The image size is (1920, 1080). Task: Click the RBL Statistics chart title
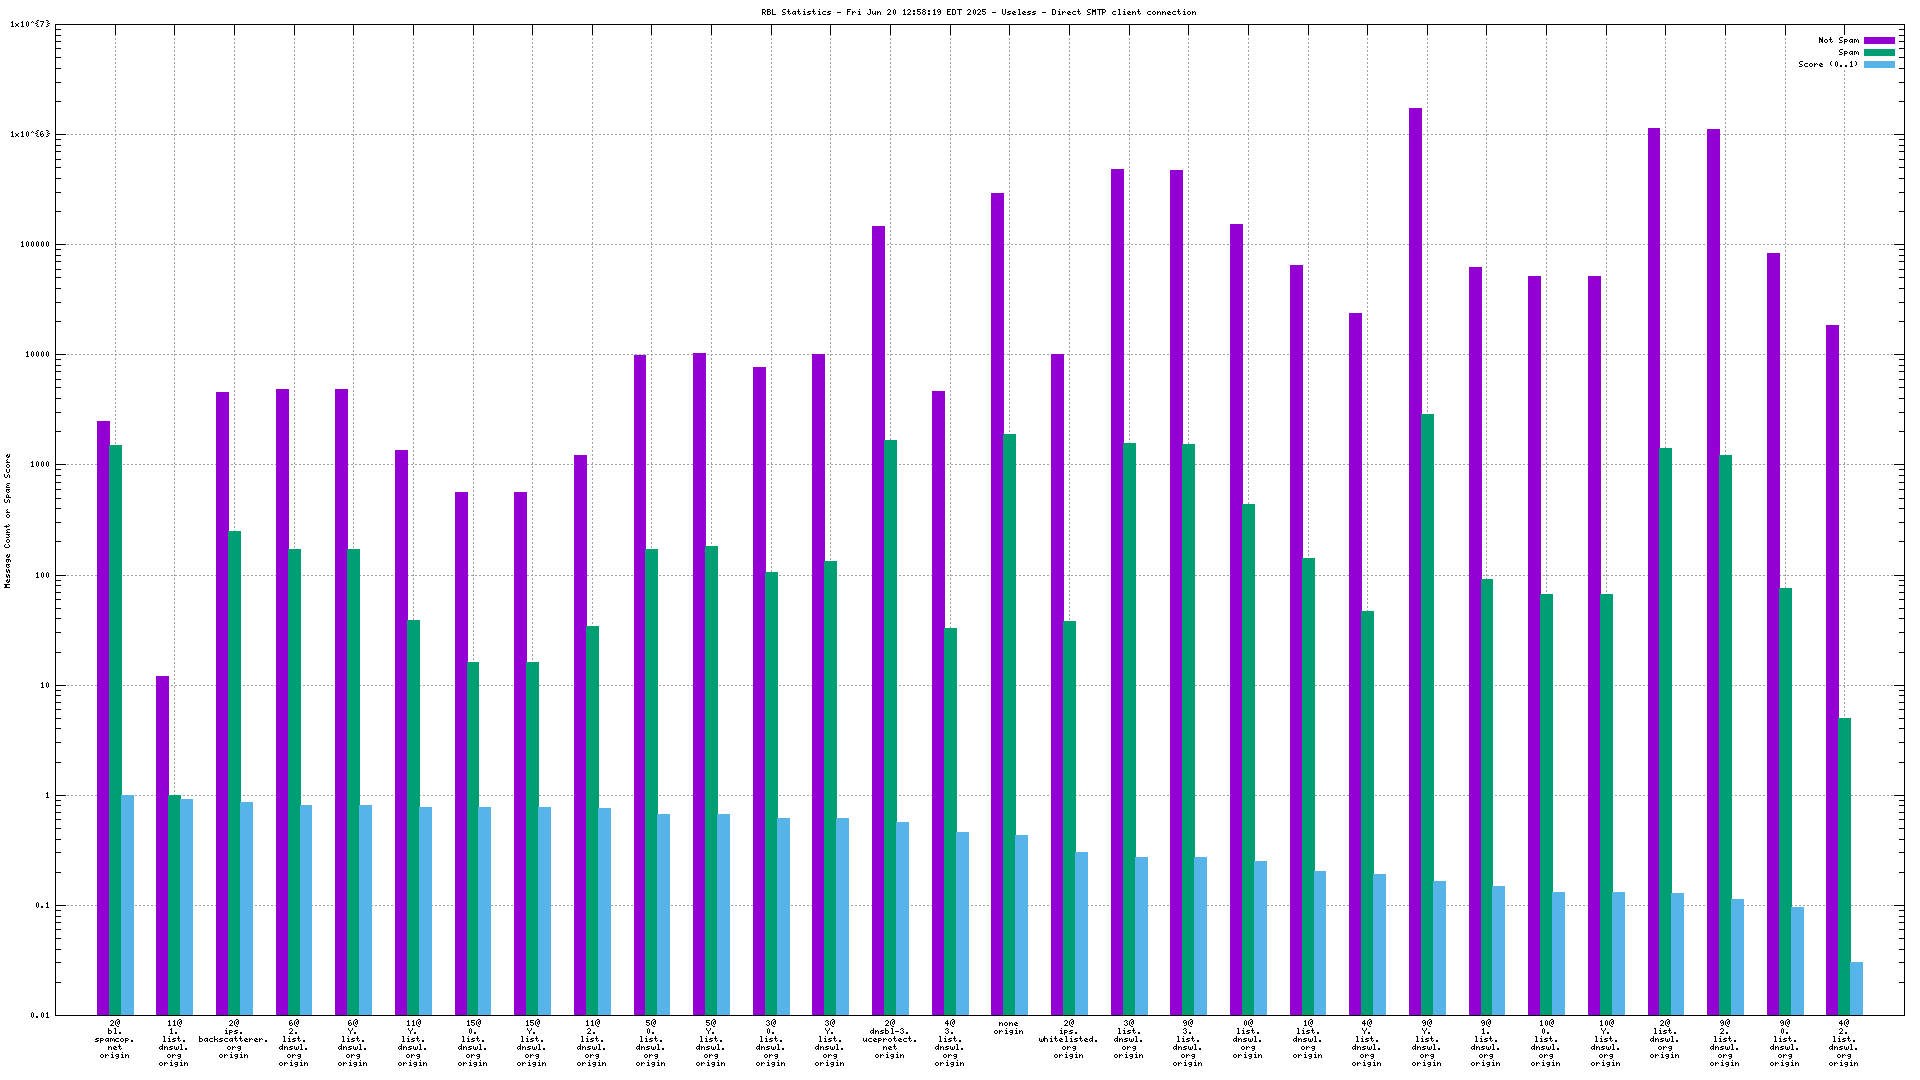click(978, 13)
